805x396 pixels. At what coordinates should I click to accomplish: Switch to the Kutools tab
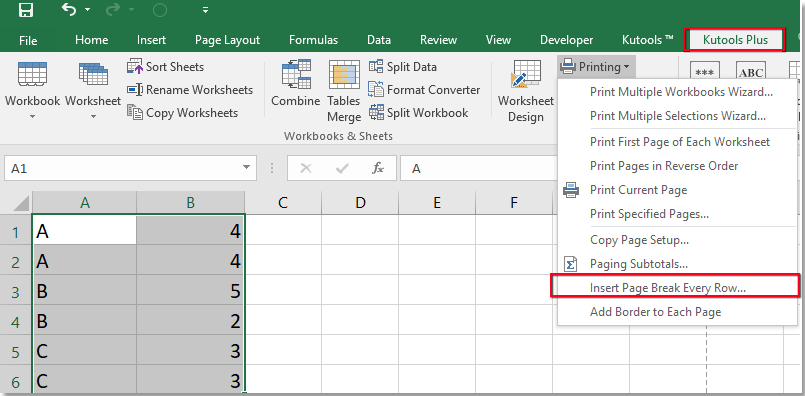pos(647,40)
